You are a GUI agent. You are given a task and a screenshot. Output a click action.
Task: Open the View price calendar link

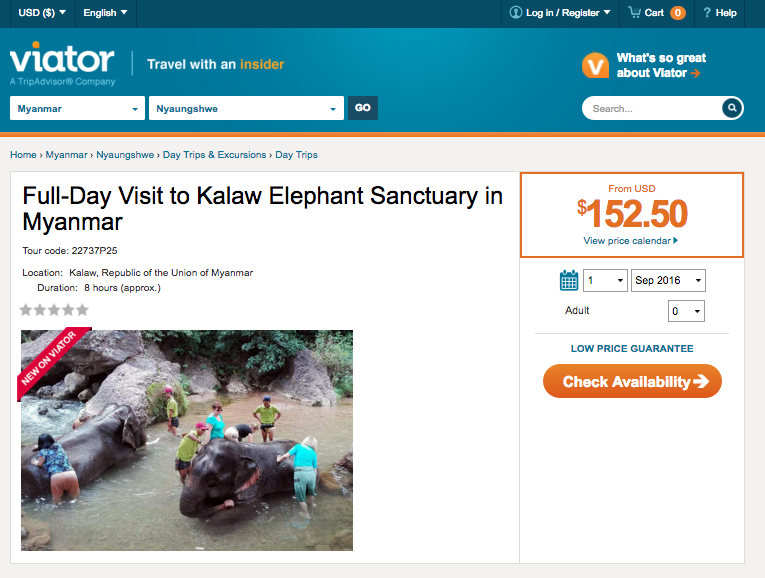(x=630, y=240)
